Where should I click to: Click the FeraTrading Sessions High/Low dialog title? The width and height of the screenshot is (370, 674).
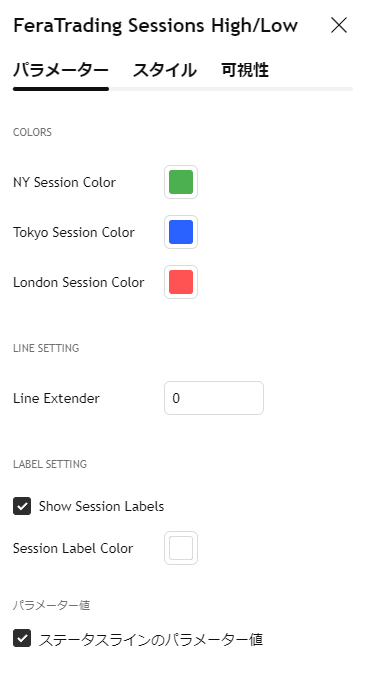coord(156,26)
